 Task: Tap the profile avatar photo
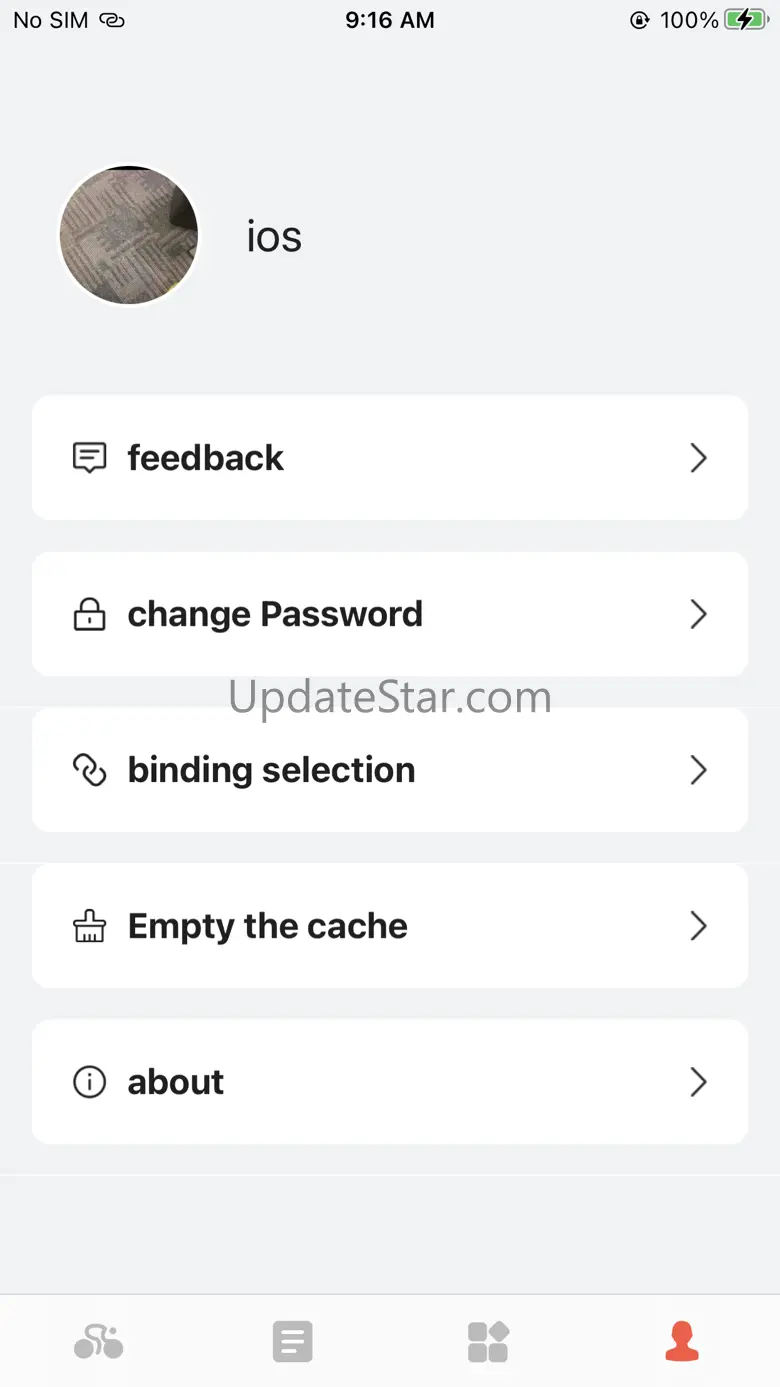click(129, 236)
